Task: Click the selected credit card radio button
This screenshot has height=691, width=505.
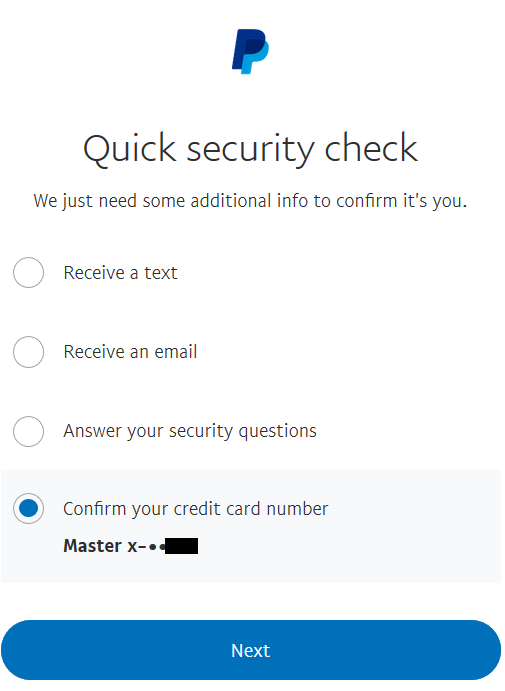Action: [29, 509]
